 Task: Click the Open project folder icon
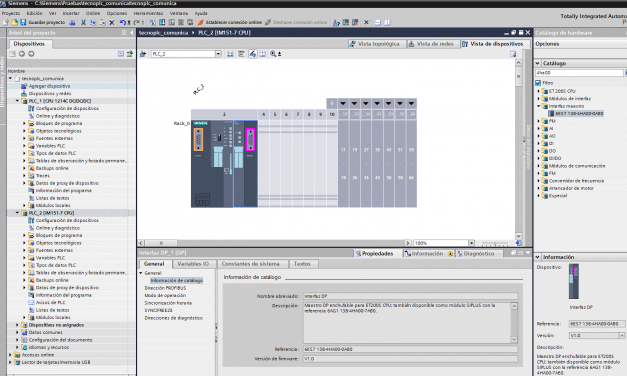point(14,22)
